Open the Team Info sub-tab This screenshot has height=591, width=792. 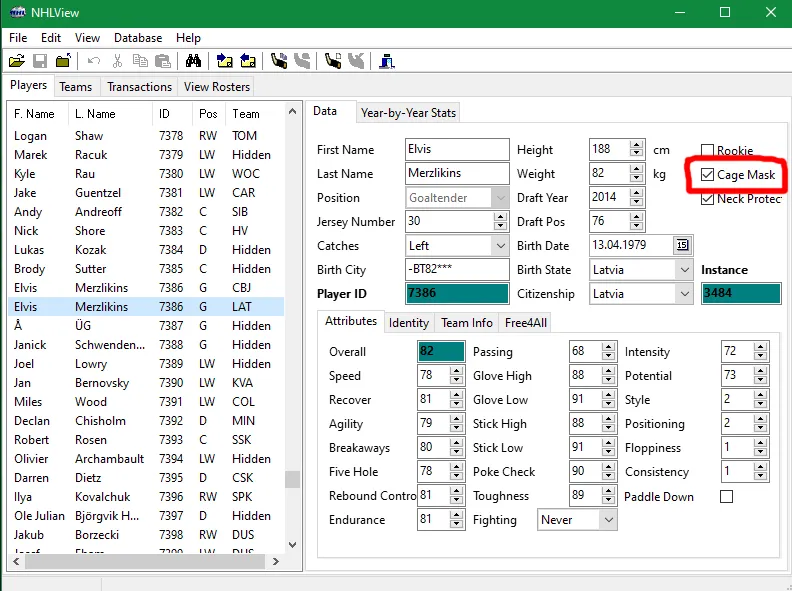pos(467,323)
